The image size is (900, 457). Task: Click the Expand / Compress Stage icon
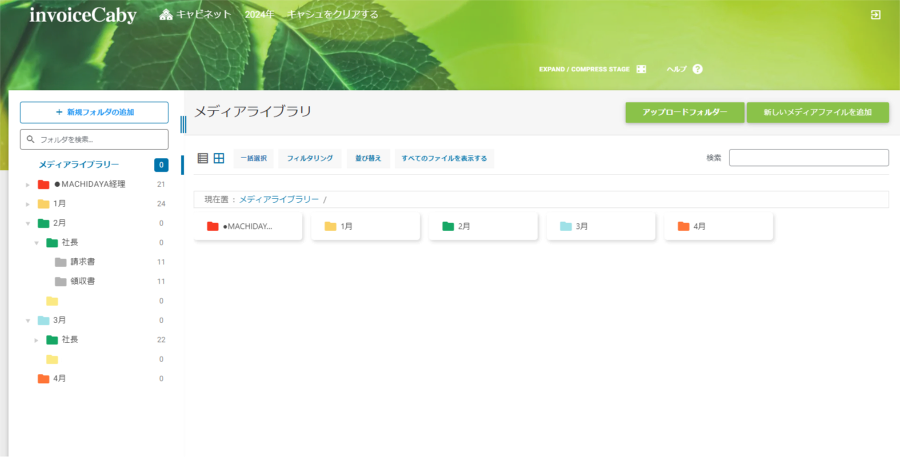pos(641,69)
